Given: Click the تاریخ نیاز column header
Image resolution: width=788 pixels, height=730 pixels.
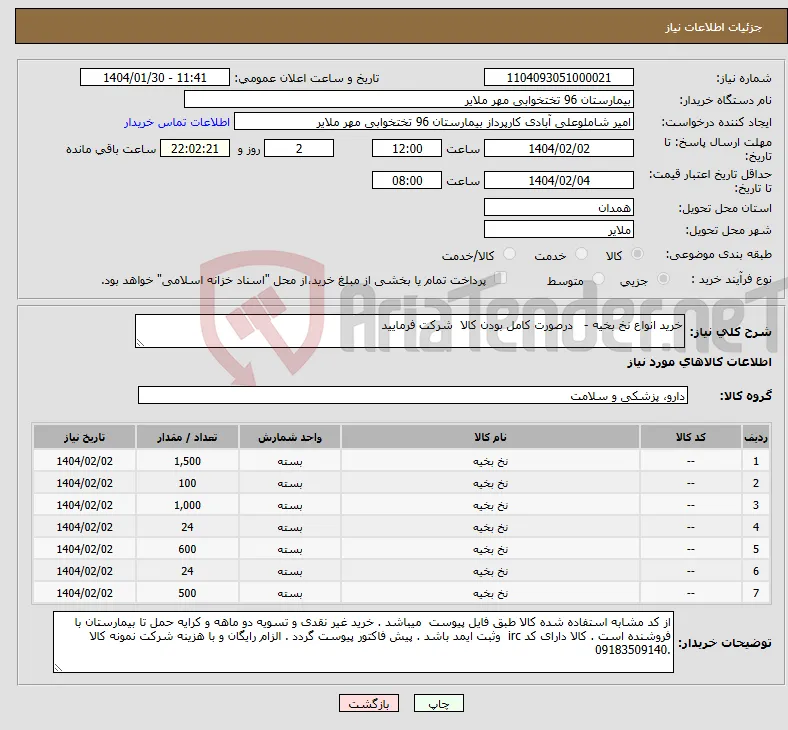Looking at the screenshot, I should coord(84,437).
